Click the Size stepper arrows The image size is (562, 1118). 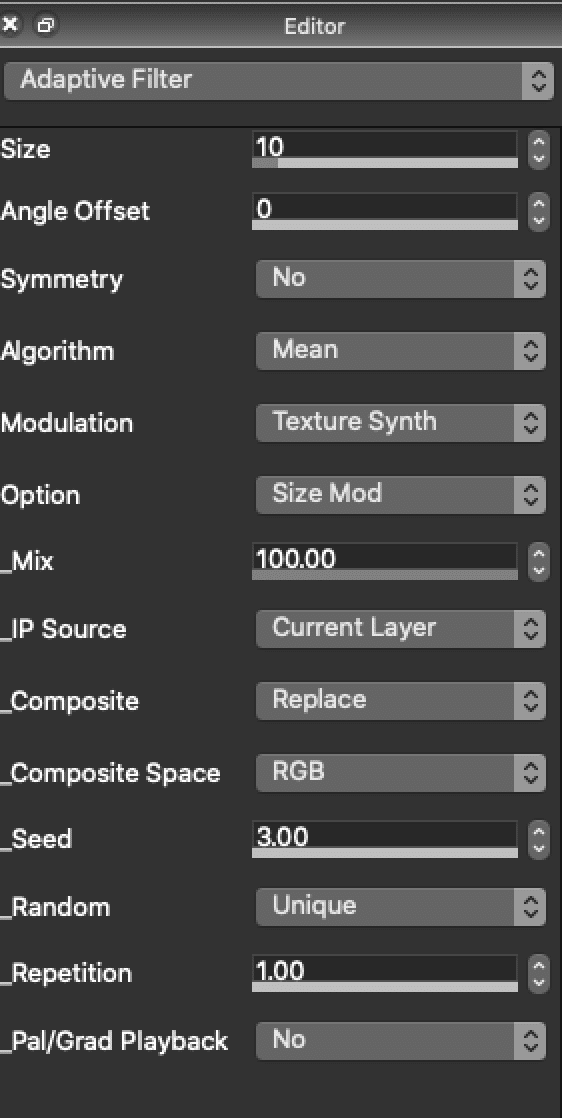pyautogui.click(x=539, y=150)
